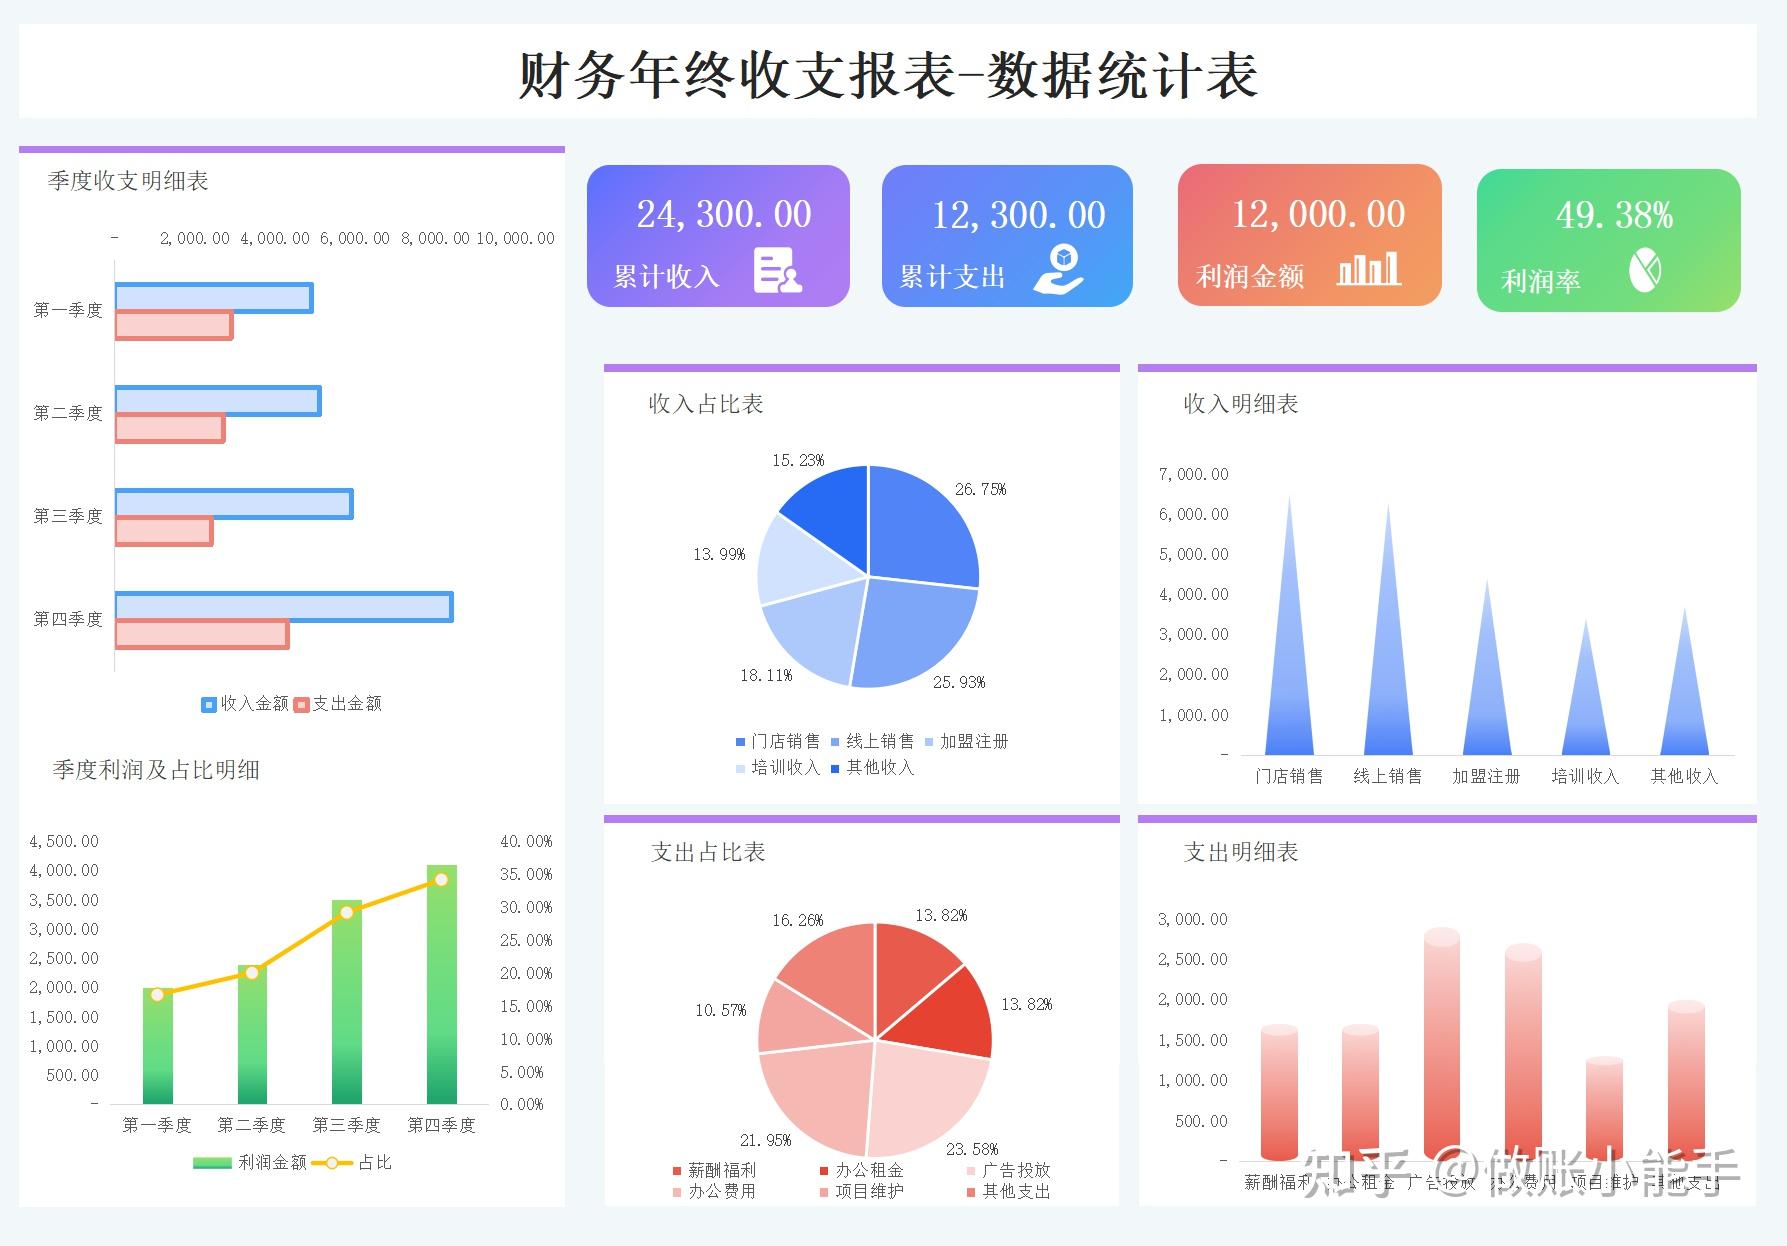1787x1246 pixels.
Task: Click the tallest cylinder in 支出明细表
Action: pyautogui.click(x=1441, y=1045)
